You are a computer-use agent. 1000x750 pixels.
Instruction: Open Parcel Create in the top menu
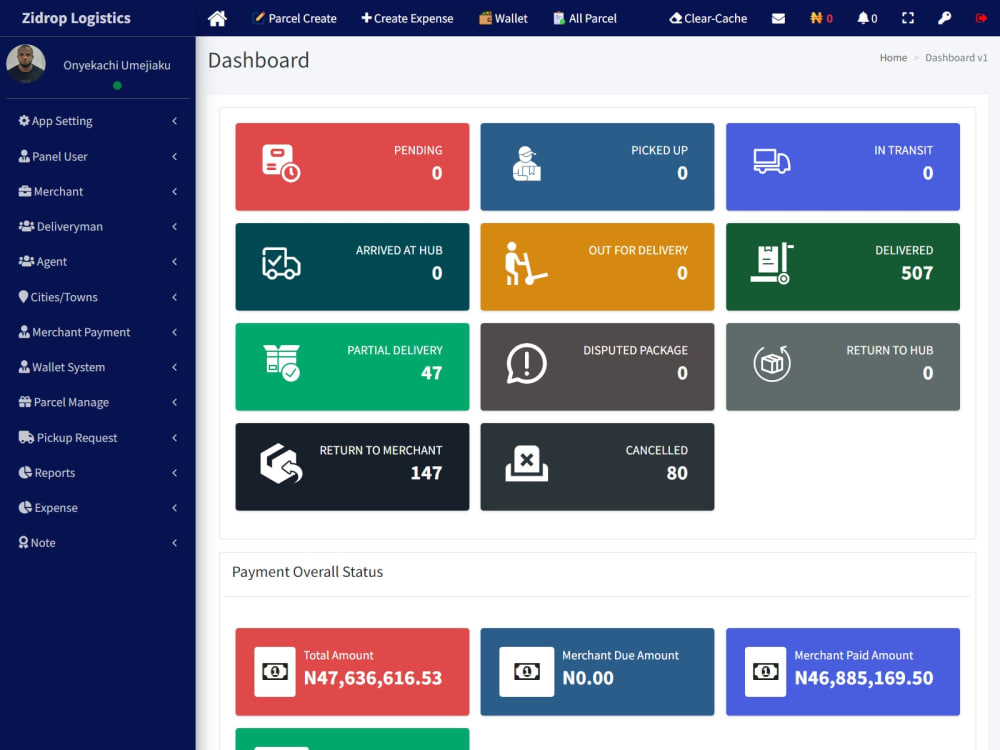(x=295, y=18)
